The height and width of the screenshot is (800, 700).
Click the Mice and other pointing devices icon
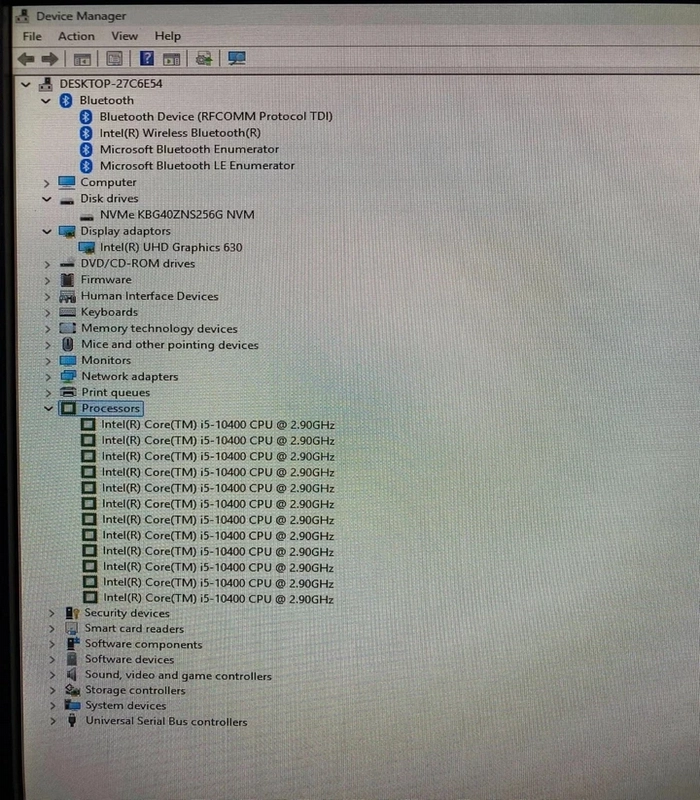pos(67,344)
